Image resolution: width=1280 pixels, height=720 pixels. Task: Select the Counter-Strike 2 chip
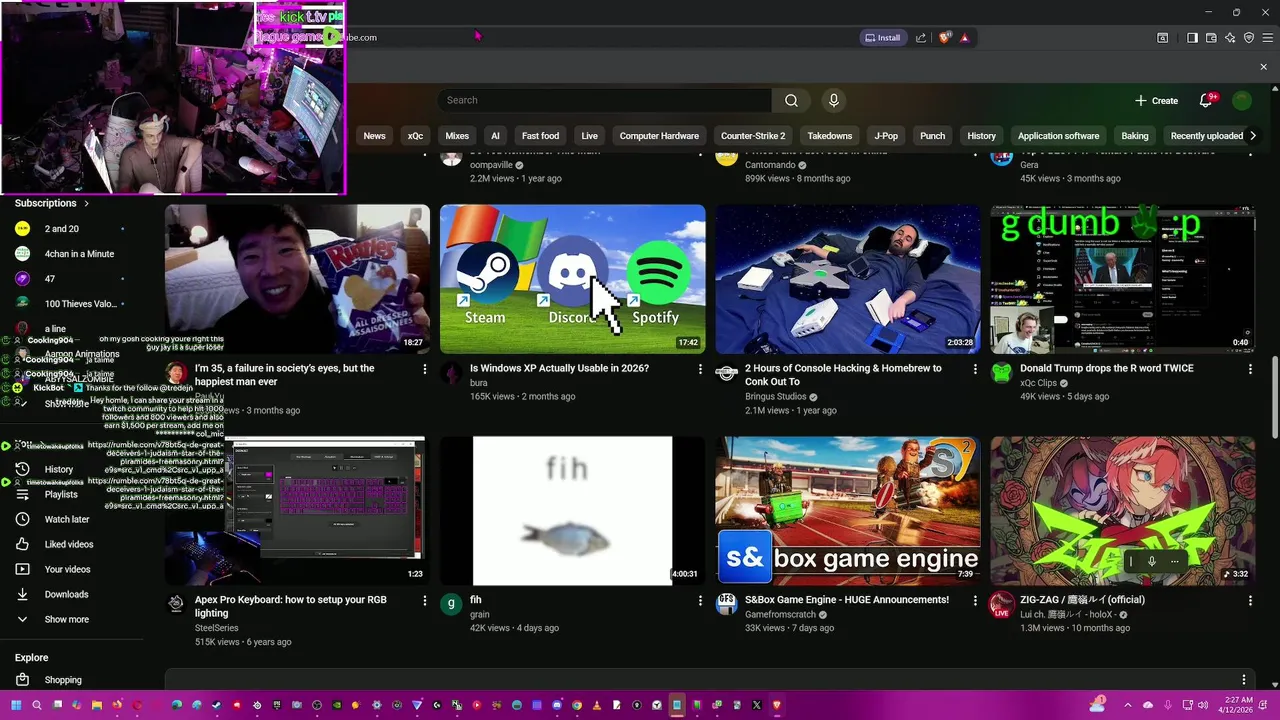[753, 136]
